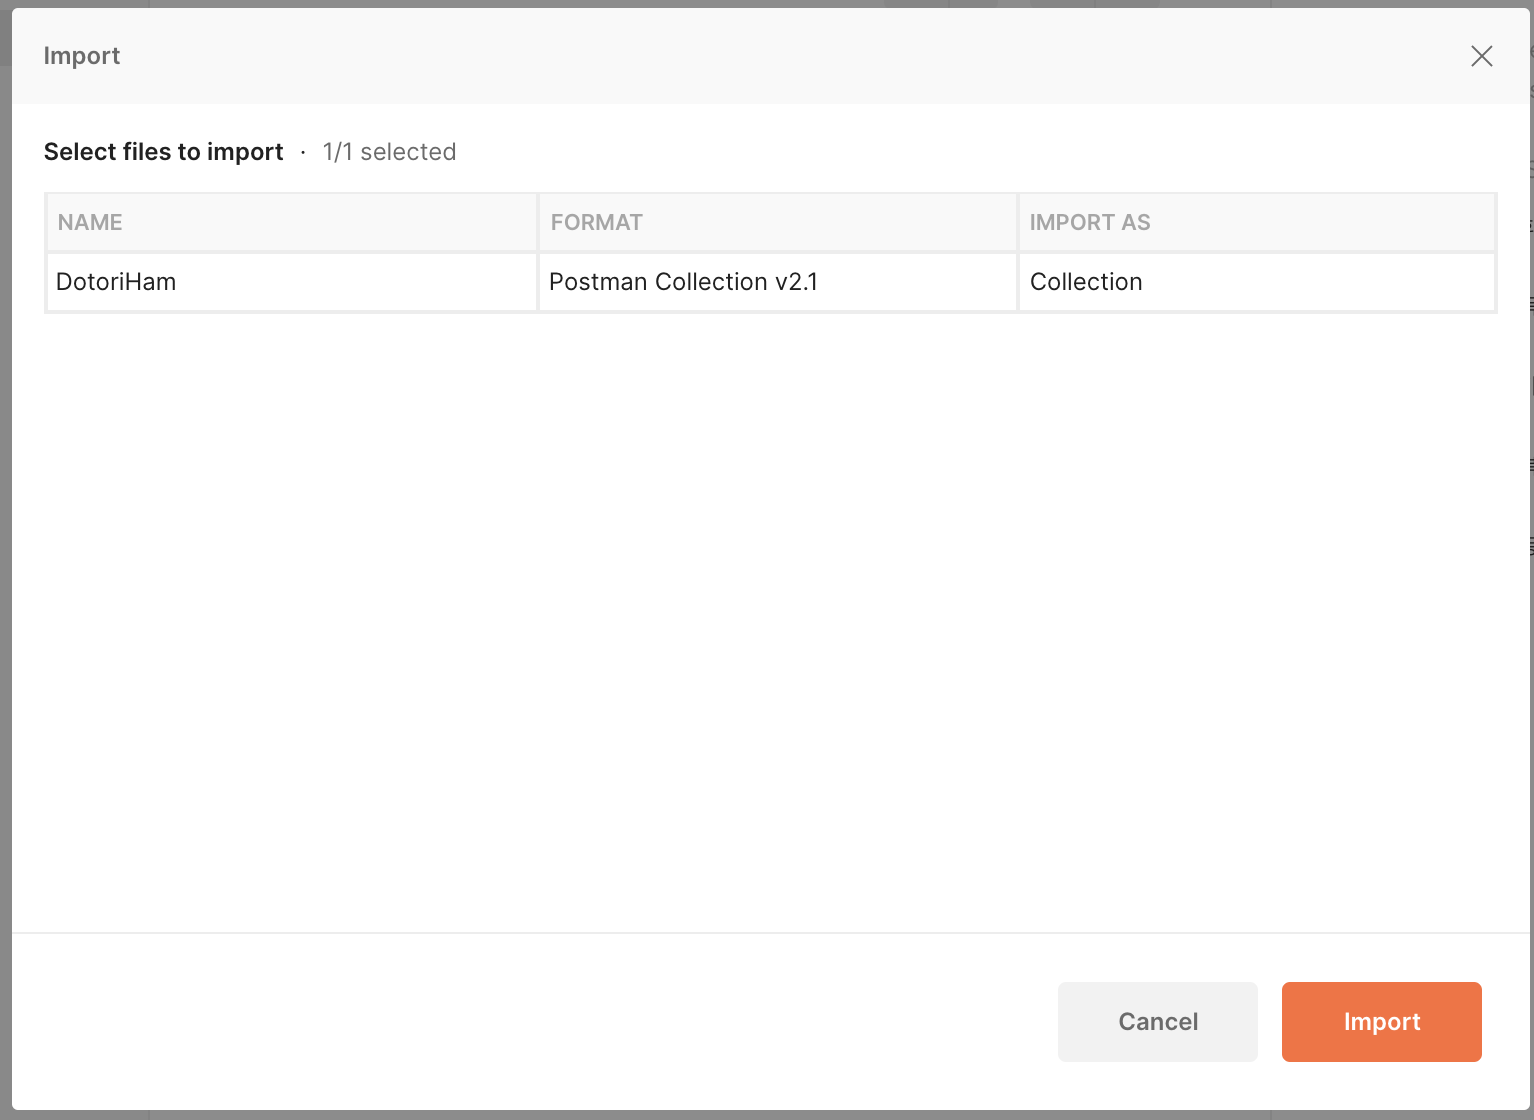1534x1120 pixels.
Task: Click the 1/1 selected counter text
Action: click(389, 152)
